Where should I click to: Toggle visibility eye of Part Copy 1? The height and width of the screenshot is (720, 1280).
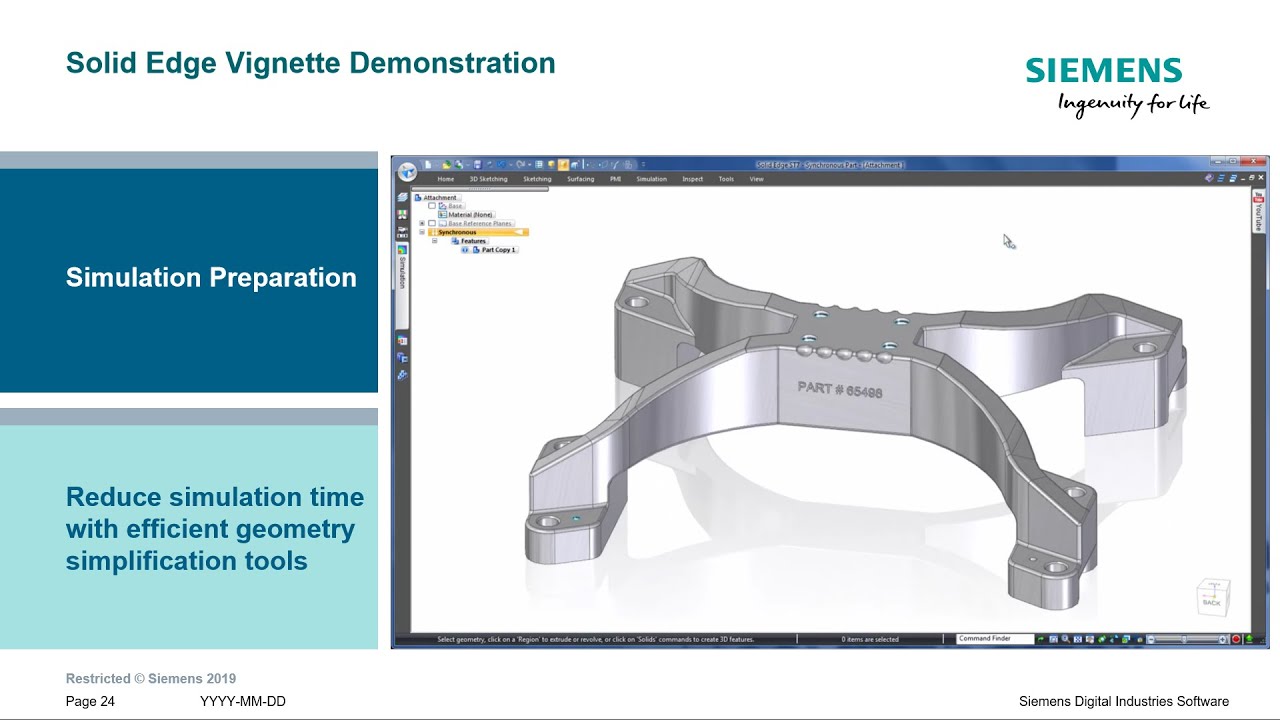[465, 250]
